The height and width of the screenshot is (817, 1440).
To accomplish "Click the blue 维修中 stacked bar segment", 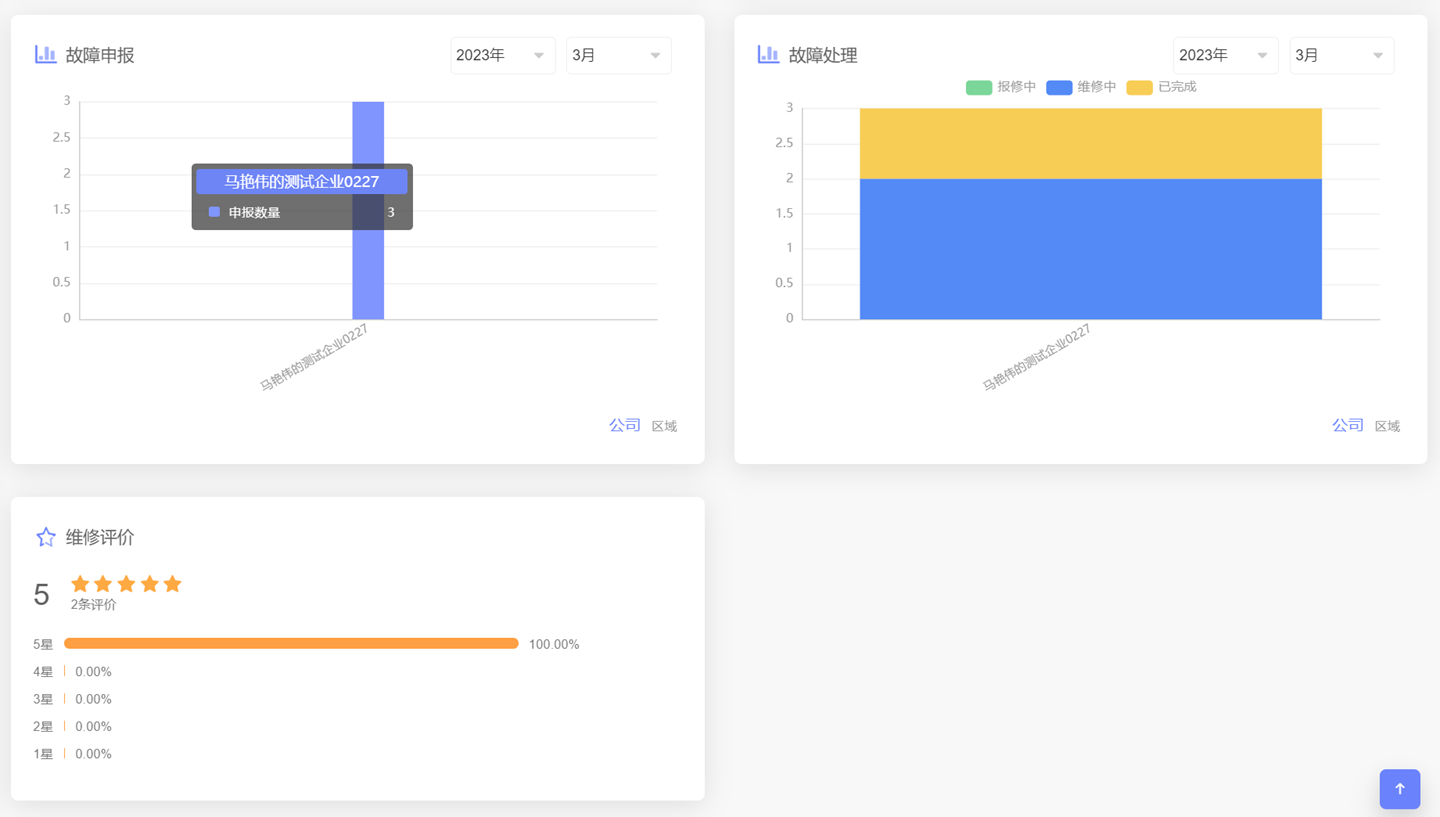I will tap(1091, 249).
